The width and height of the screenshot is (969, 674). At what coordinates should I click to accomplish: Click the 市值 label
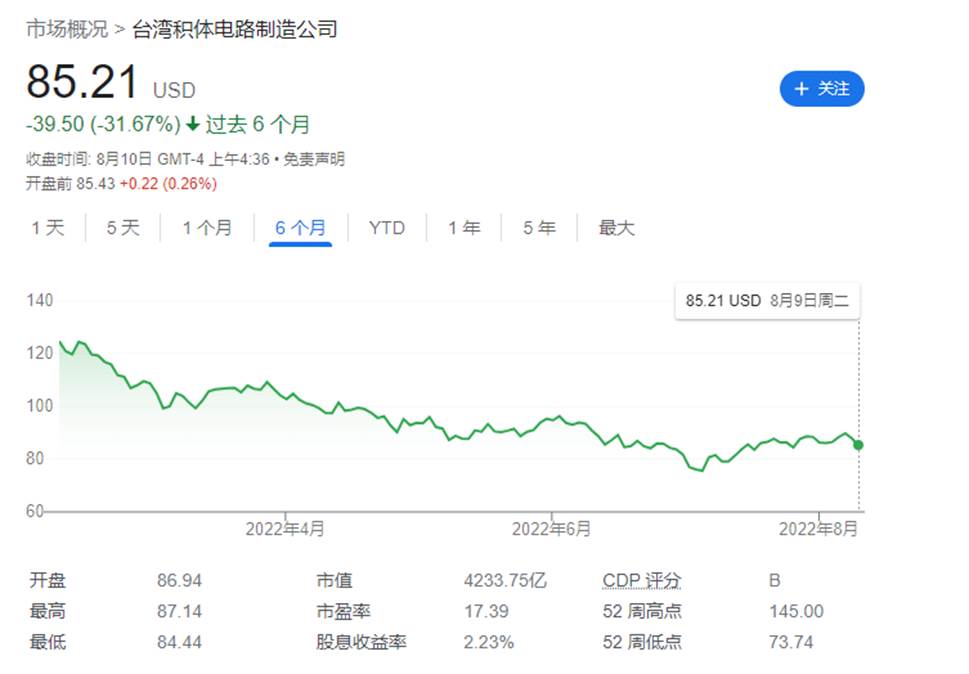point(334,581)
